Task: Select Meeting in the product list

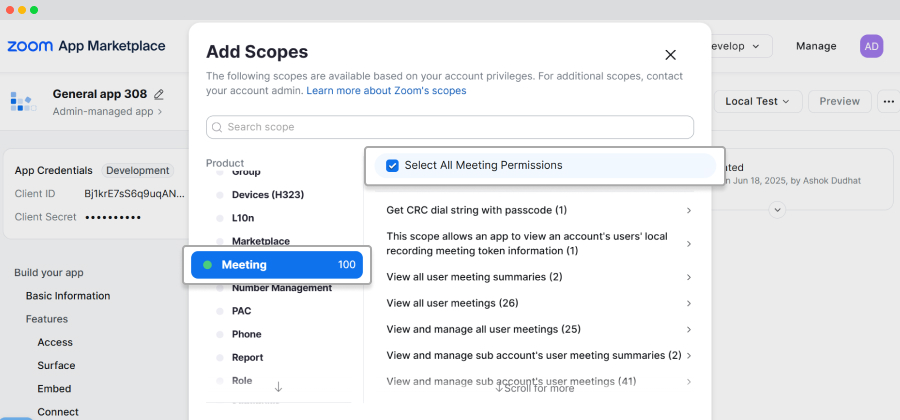Action: click(x=277, y=265)
